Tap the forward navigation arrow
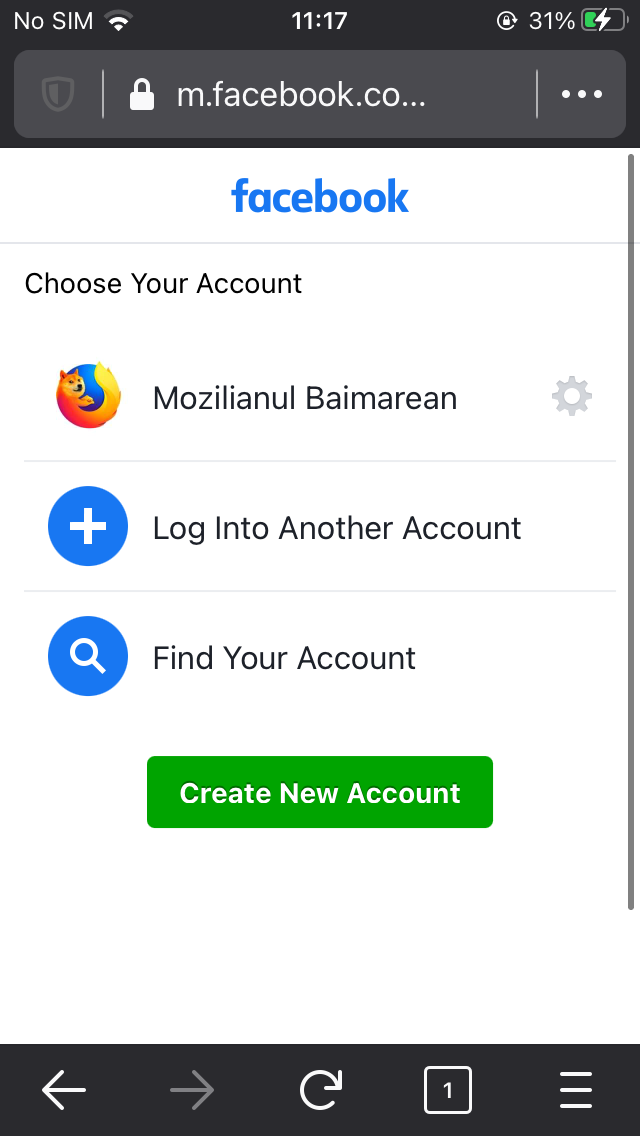 tap(192, 1090)
